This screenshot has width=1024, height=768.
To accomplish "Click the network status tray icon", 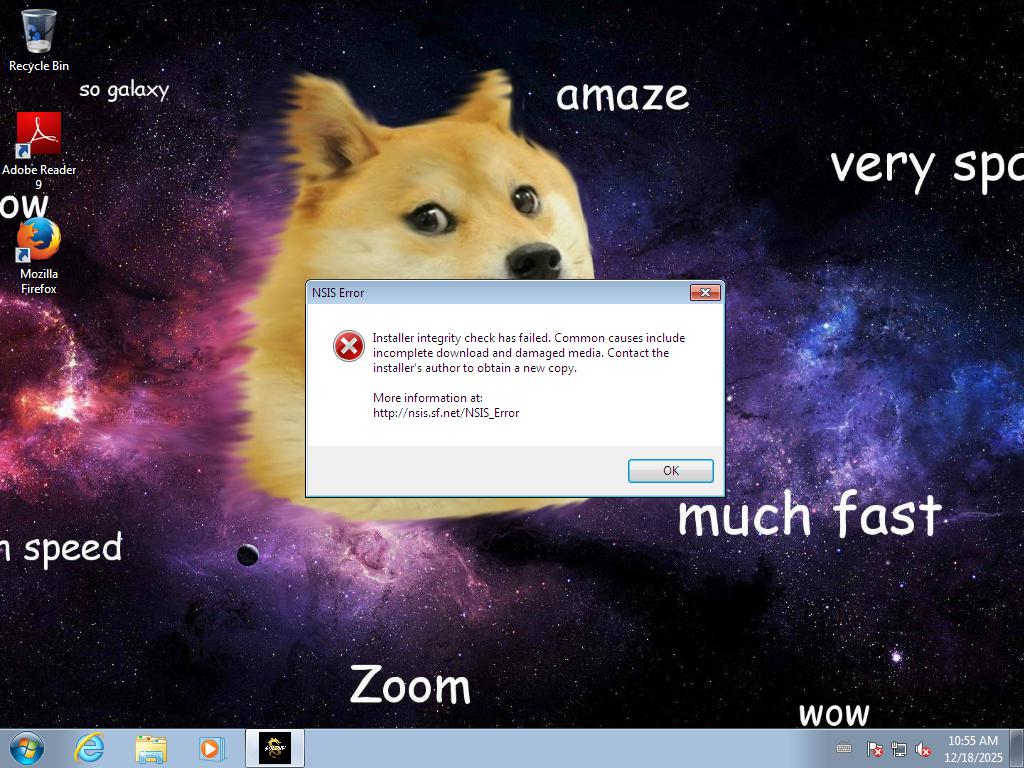I will (899, 749).
